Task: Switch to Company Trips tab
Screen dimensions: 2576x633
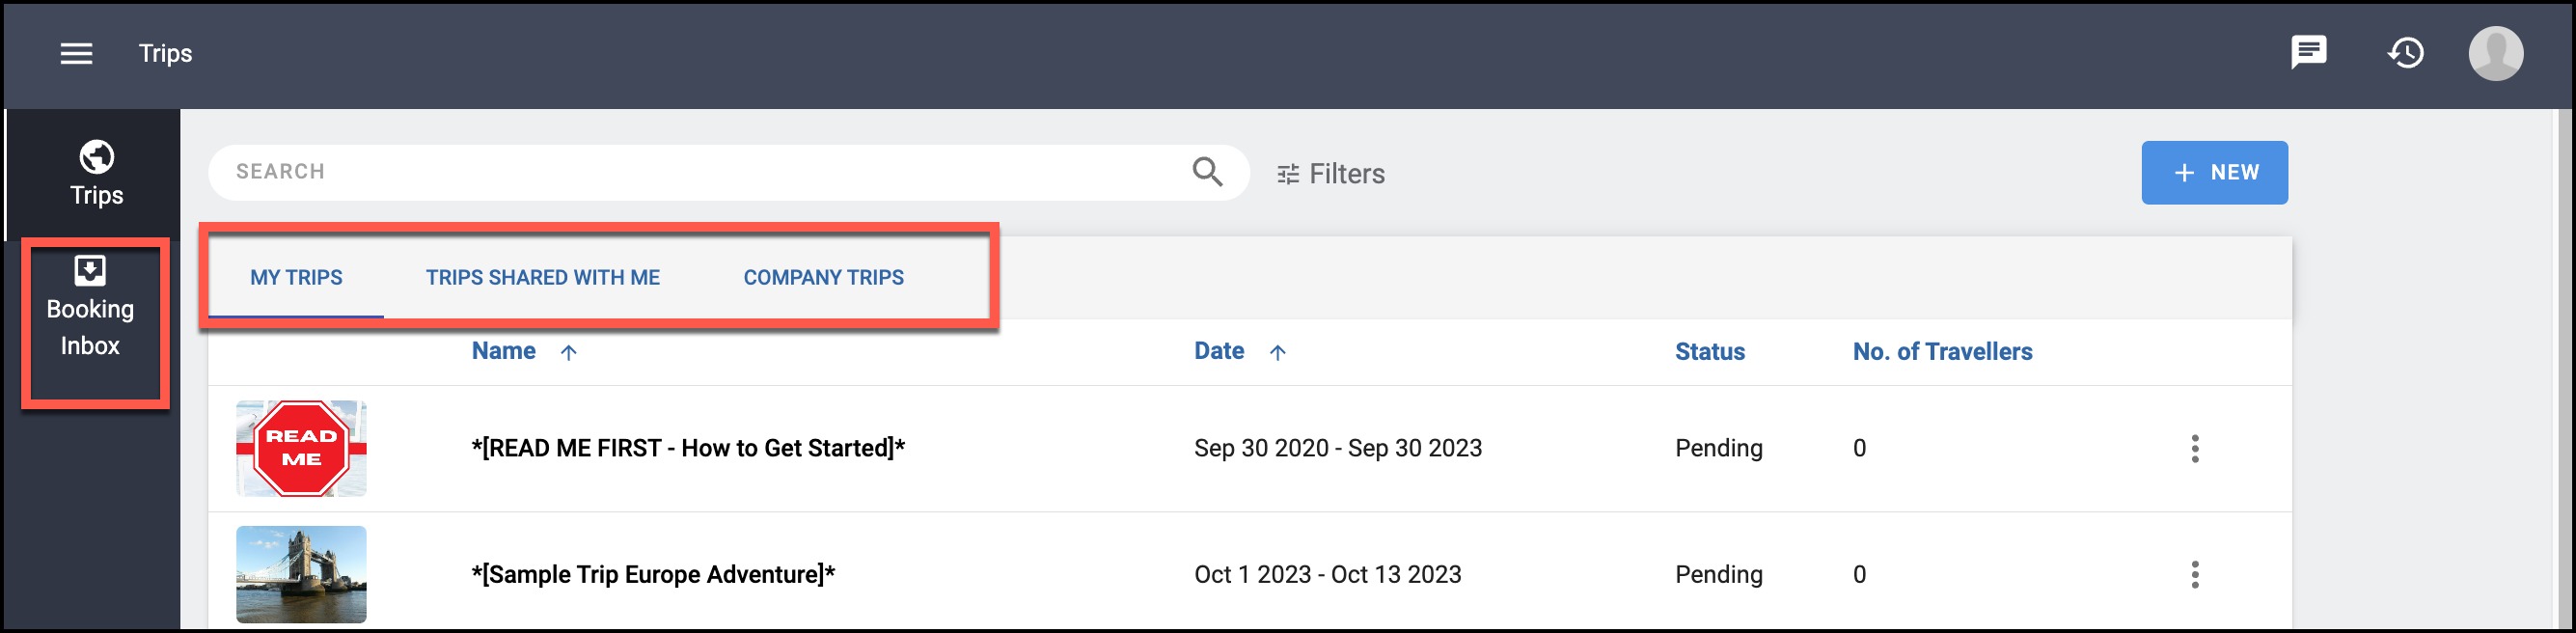Action: (823, 277)
